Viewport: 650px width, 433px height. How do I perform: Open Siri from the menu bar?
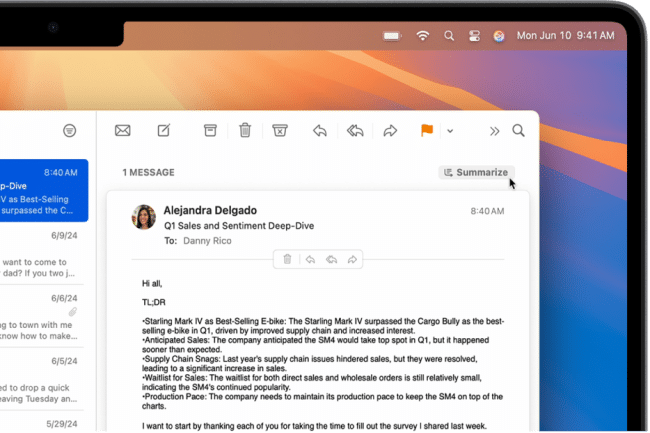pos(499,36)
